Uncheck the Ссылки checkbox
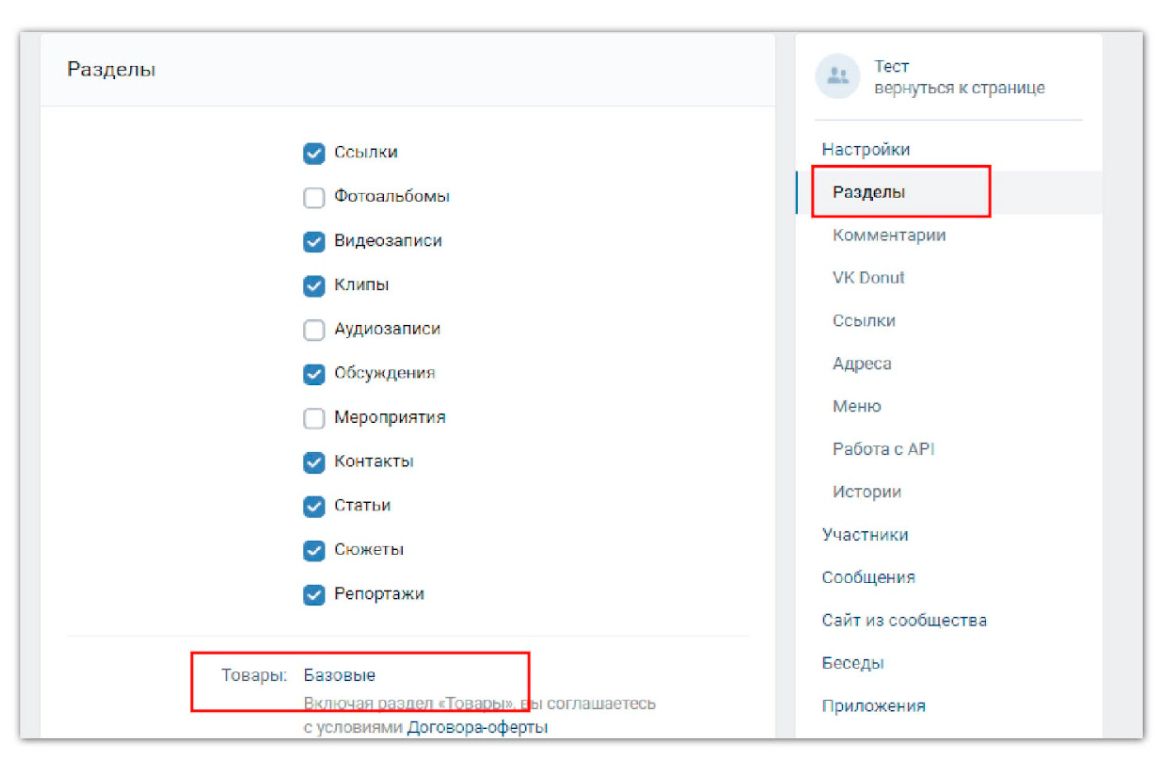 coord(314,153)
